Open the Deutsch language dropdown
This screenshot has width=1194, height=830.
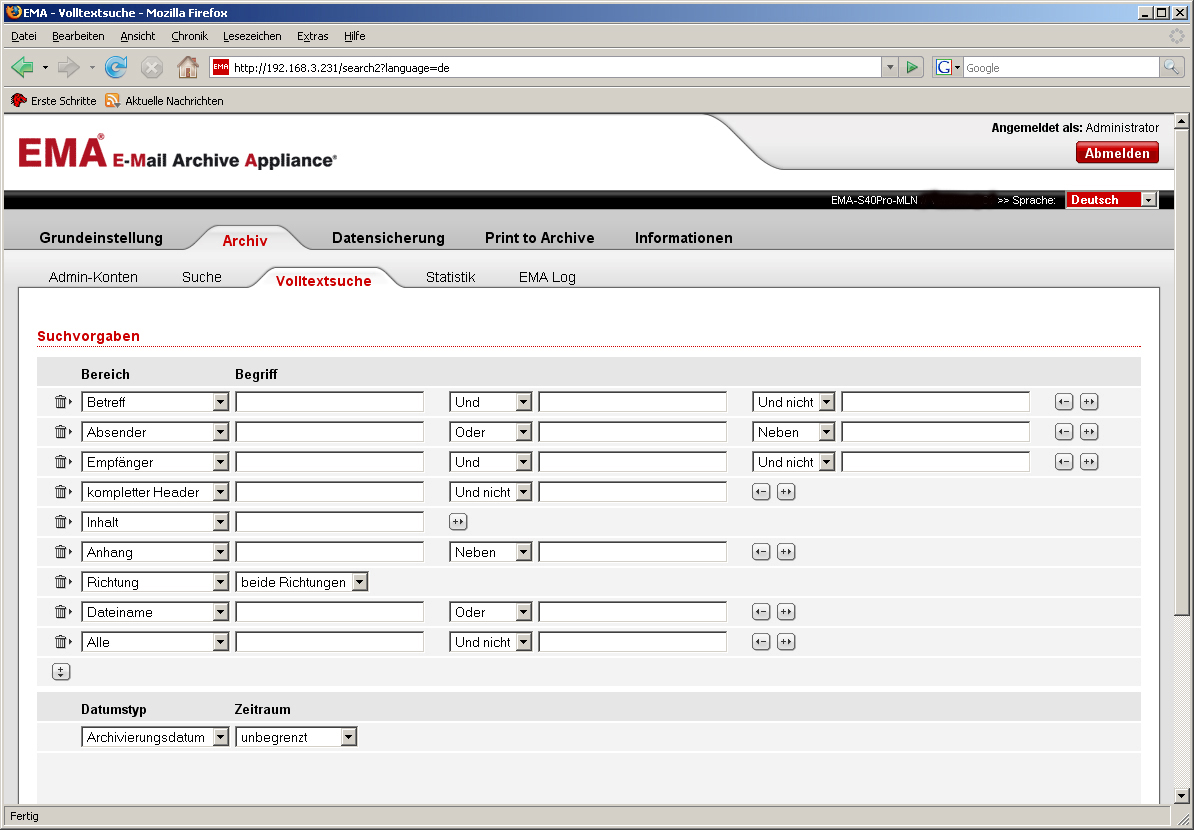click(1112, 200)
